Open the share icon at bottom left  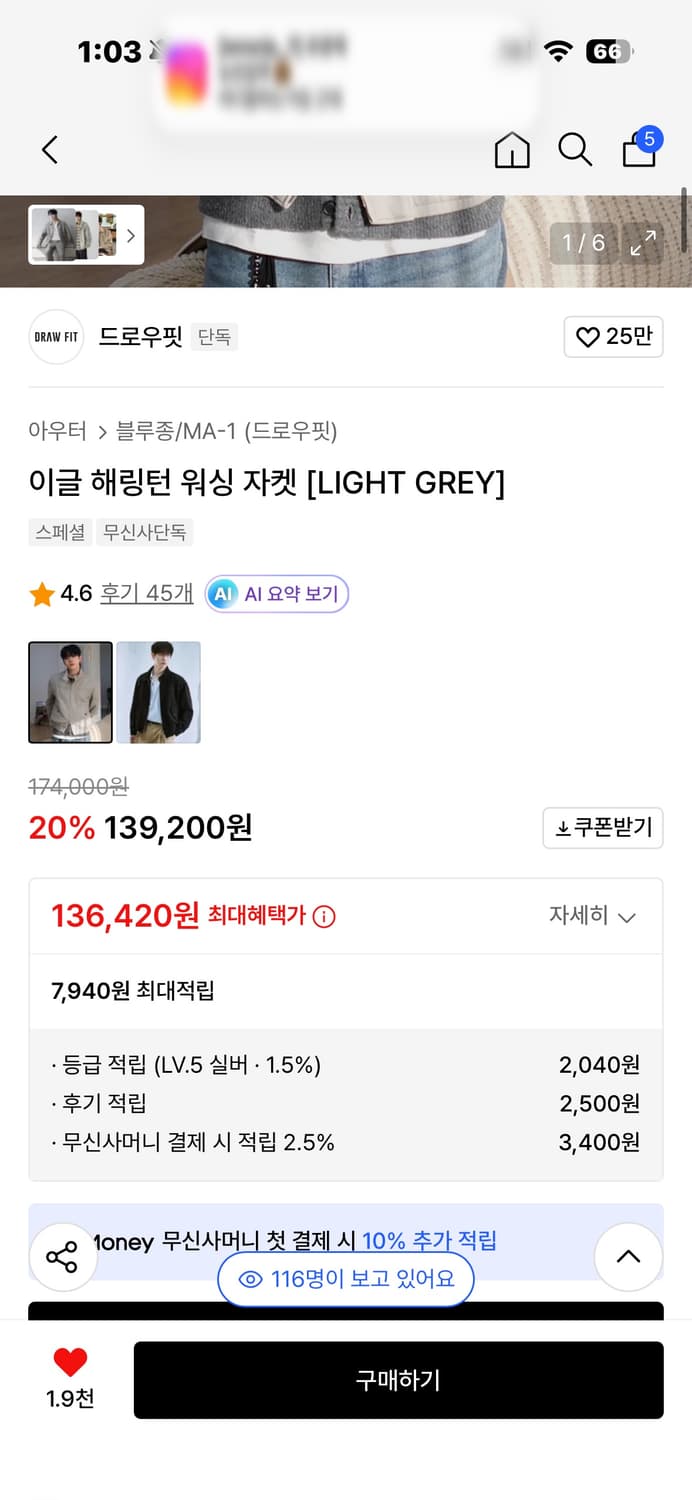click(62, 1257)
